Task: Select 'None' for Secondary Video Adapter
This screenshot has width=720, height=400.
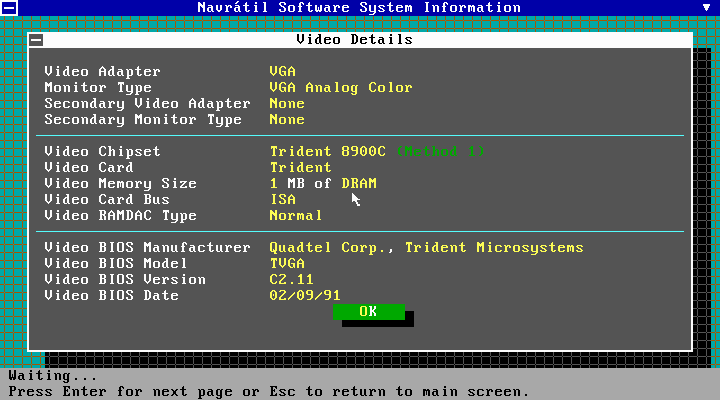Action: [x=287, y=104]
